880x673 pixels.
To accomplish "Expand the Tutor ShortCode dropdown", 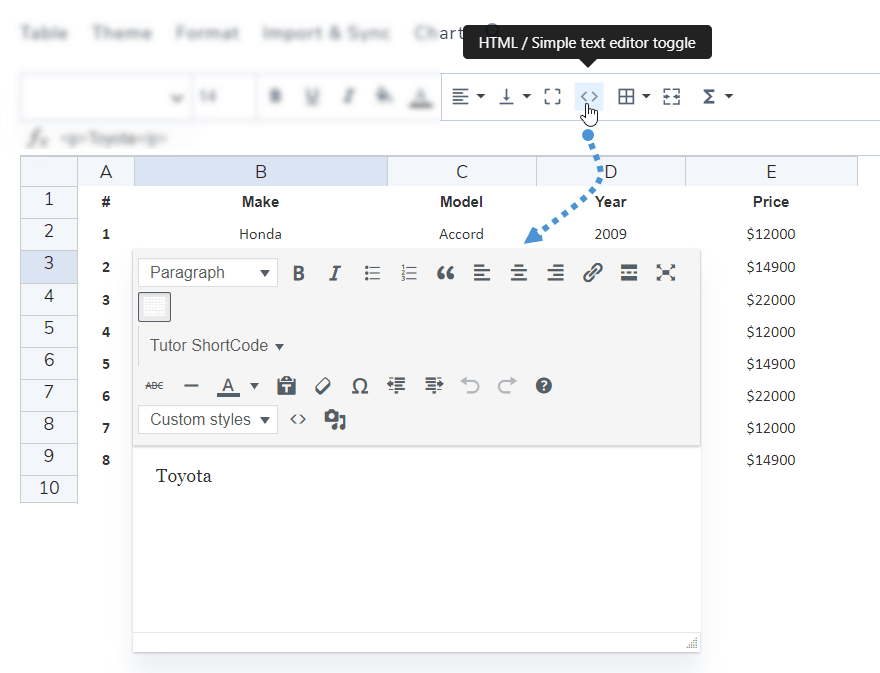I will [x=216, y=346].
